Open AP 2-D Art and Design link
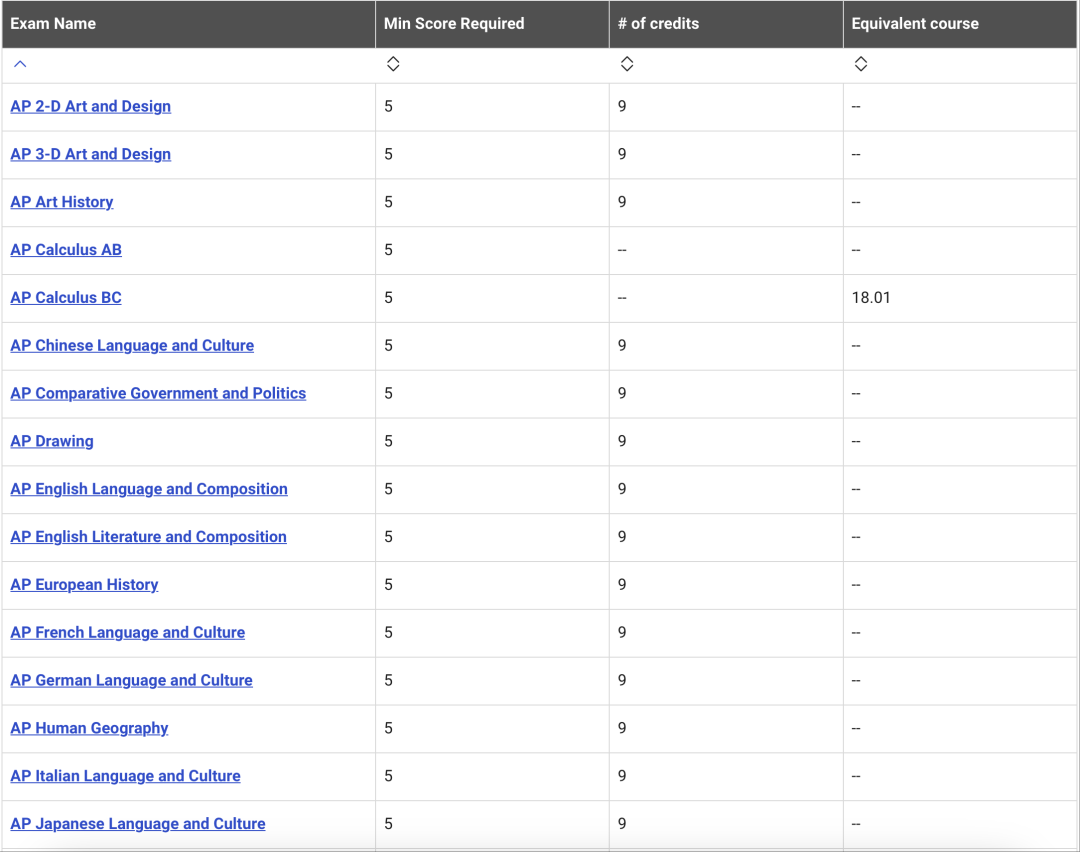Viewport: 1080px width, 852px height. (90, 106)
